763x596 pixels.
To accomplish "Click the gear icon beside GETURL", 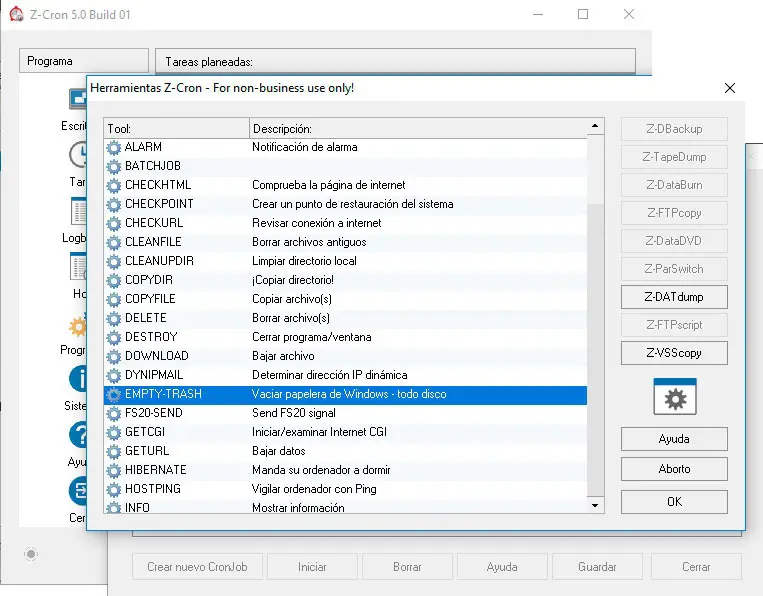I will (113, 451).
